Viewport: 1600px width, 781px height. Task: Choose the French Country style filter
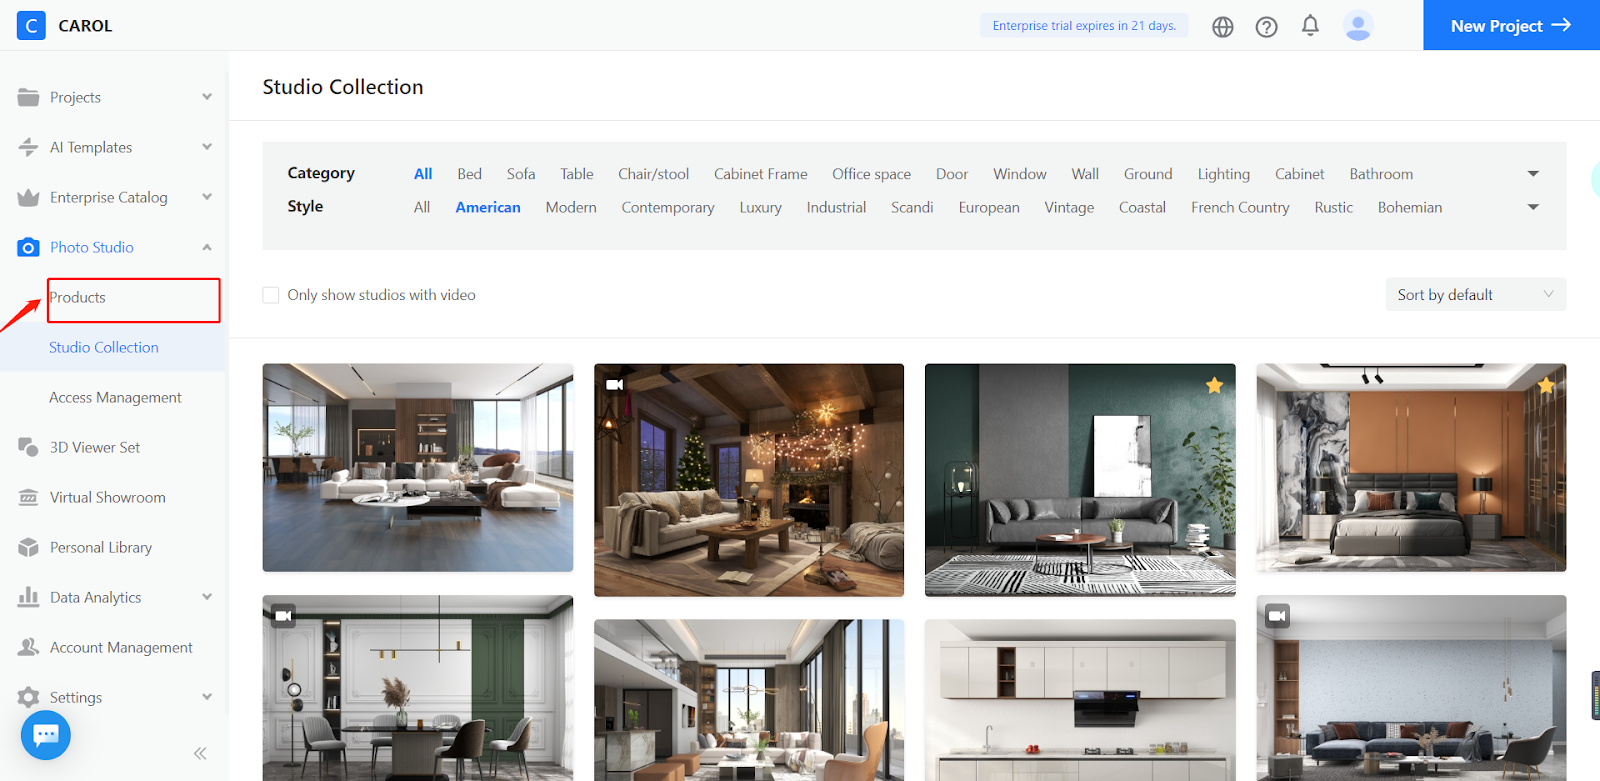click(1240, 207)
